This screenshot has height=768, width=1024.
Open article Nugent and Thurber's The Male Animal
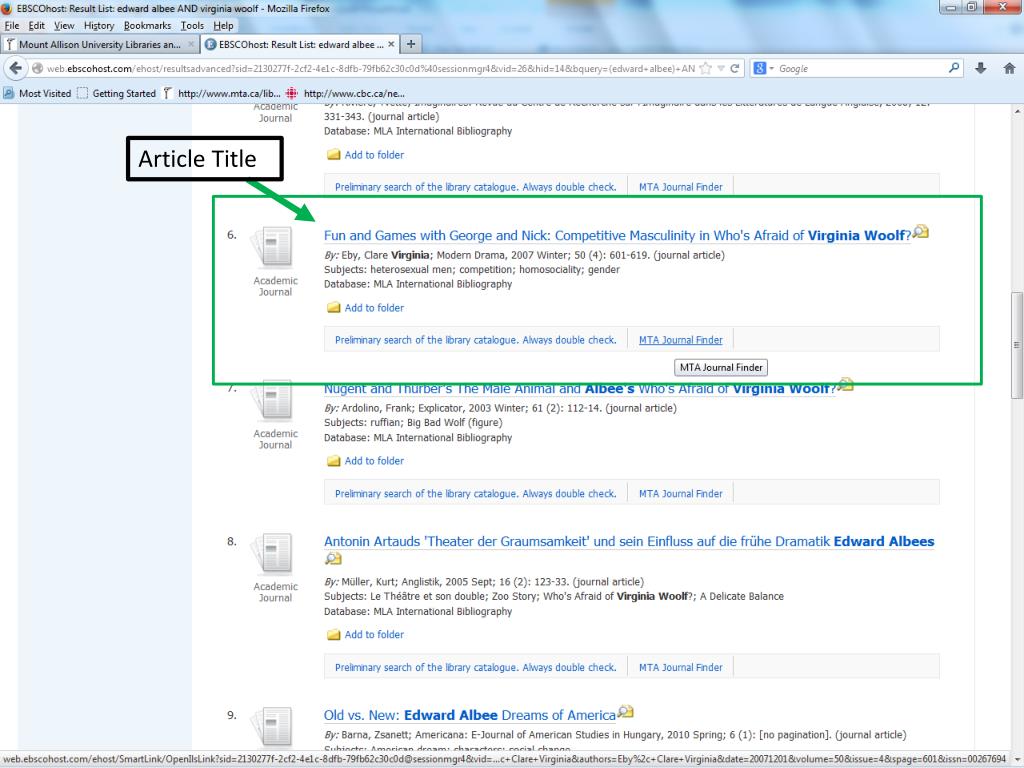[580, 389]
